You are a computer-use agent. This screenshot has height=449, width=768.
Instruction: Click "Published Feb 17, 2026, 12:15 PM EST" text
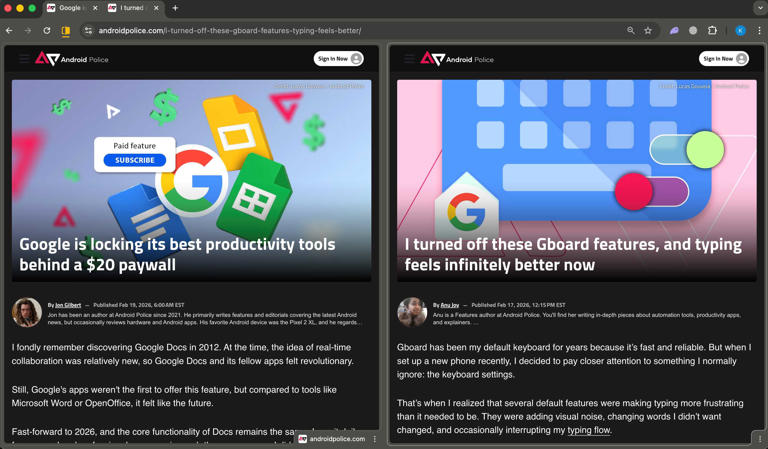click(x=518, y=305)
